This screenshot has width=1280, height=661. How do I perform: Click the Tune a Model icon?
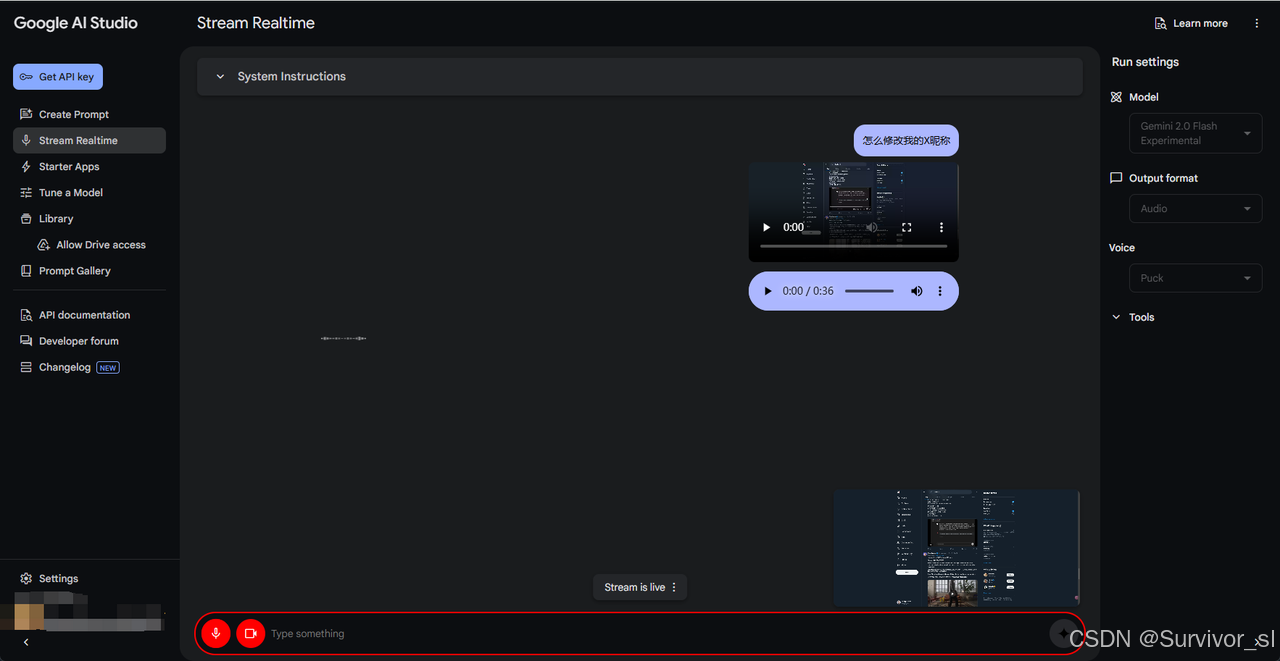[x=26, y=192]
